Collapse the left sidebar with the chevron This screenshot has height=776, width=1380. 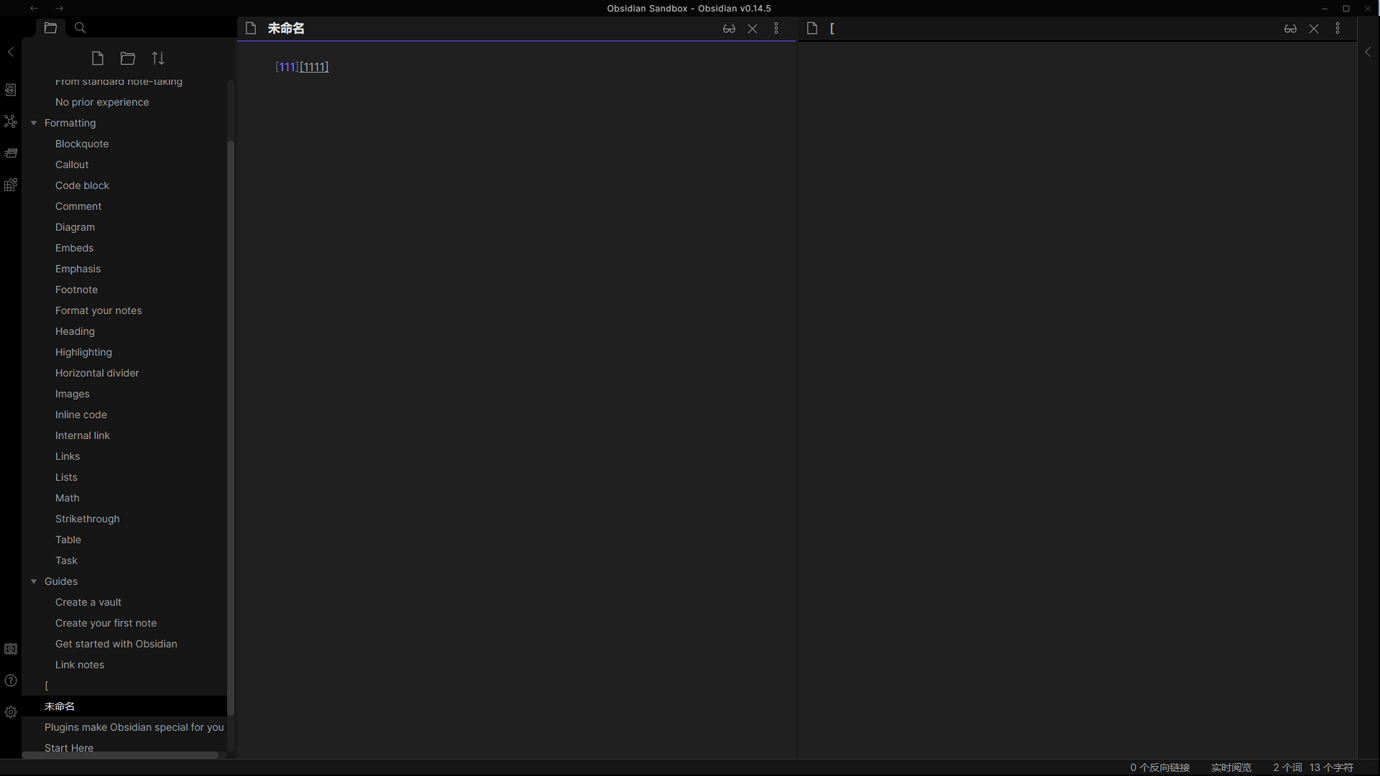coord(11,52)
